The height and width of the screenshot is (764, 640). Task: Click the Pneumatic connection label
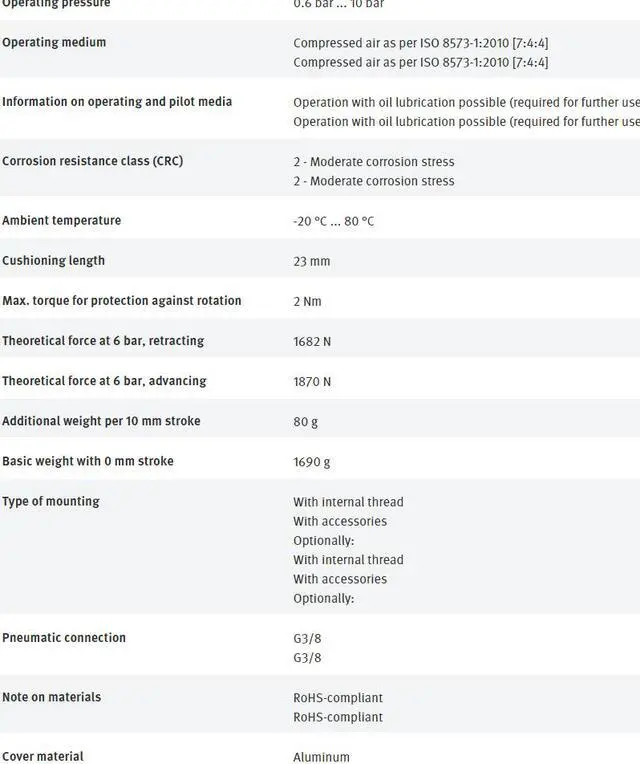click(x=64, y=638)
